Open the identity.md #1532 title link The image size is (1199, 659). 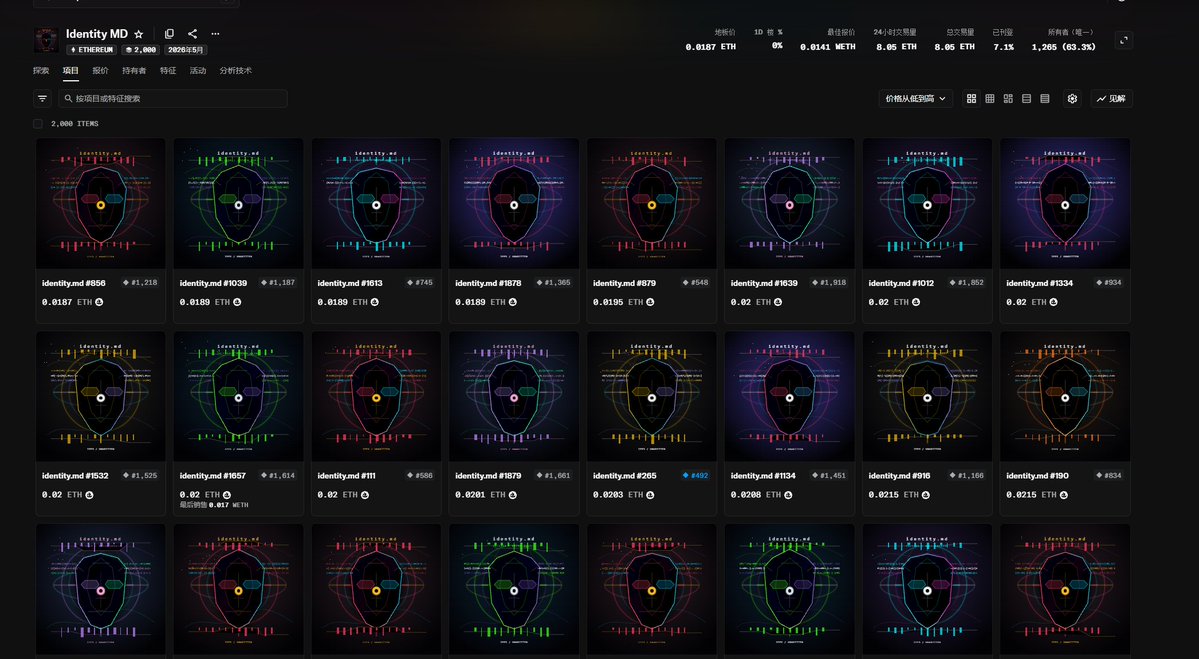(x=75, y=476)
